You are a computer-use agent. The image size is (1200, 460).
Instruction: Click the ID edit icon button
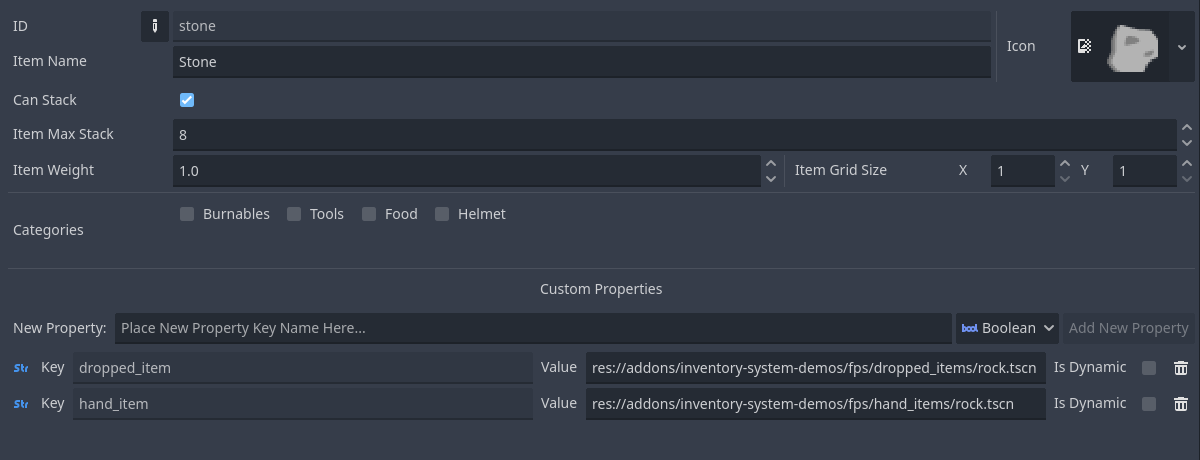pos(154,26)
